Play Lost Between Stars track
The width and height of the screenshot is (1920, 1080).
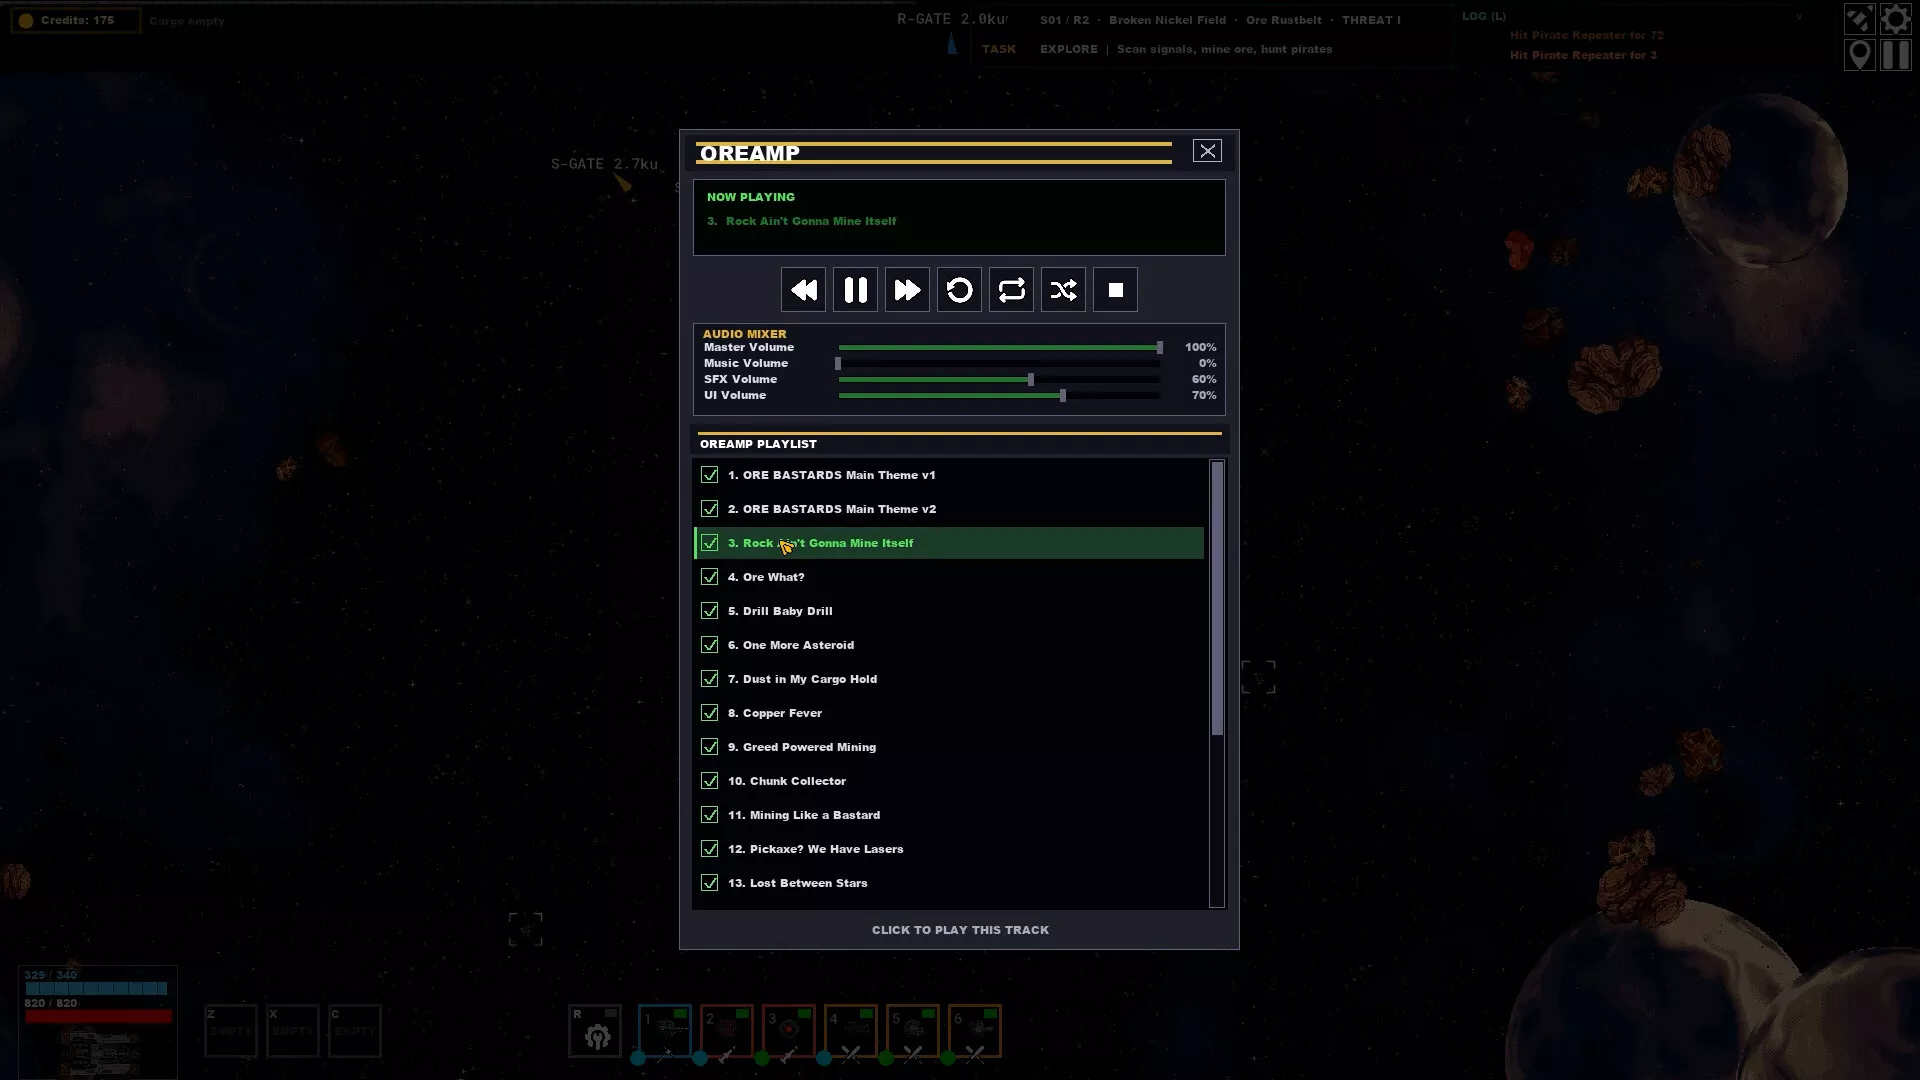click(x=949, y=883)
